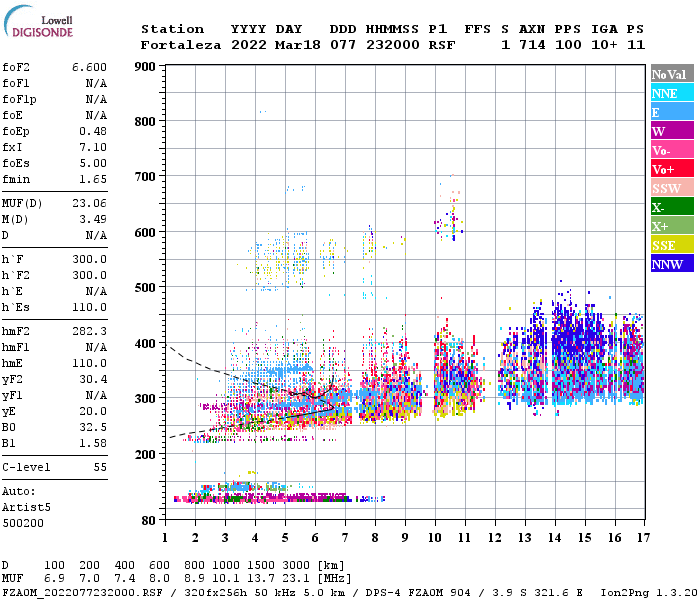Click the 80 km y-axis label

pos(149,521)
